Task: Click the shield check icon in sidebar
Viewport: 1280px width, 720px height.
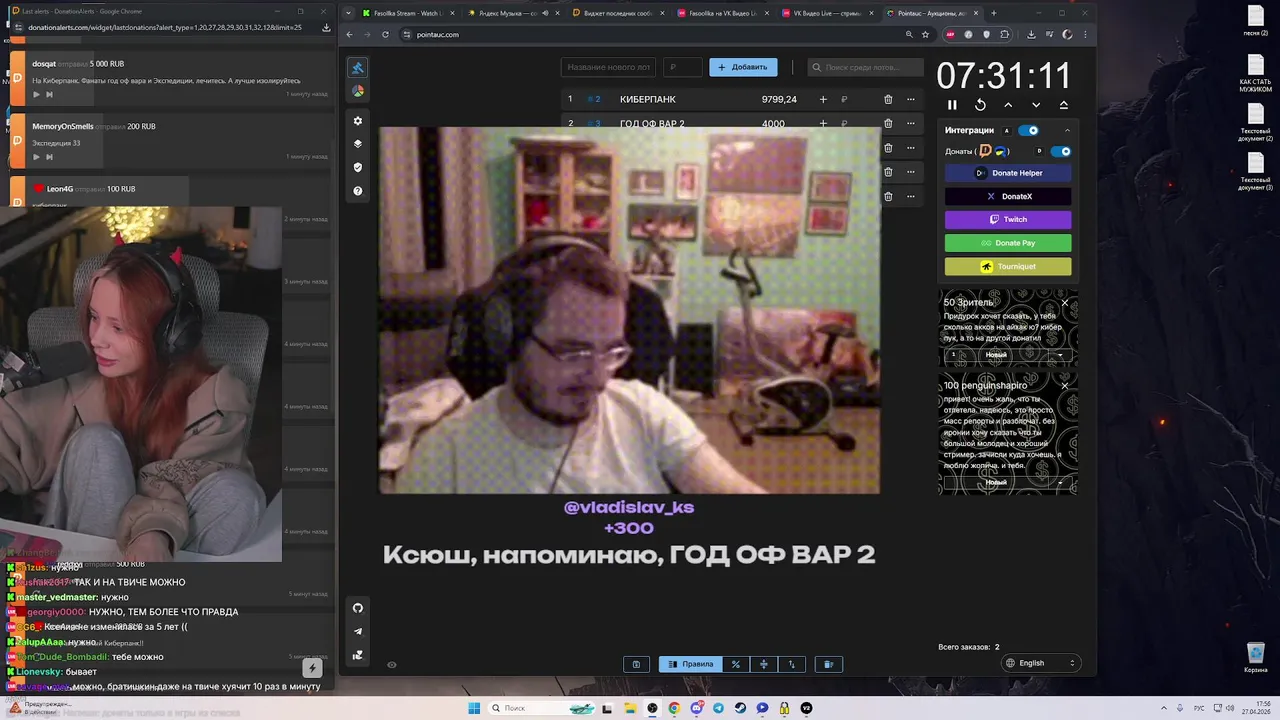Action: (358, 167)
